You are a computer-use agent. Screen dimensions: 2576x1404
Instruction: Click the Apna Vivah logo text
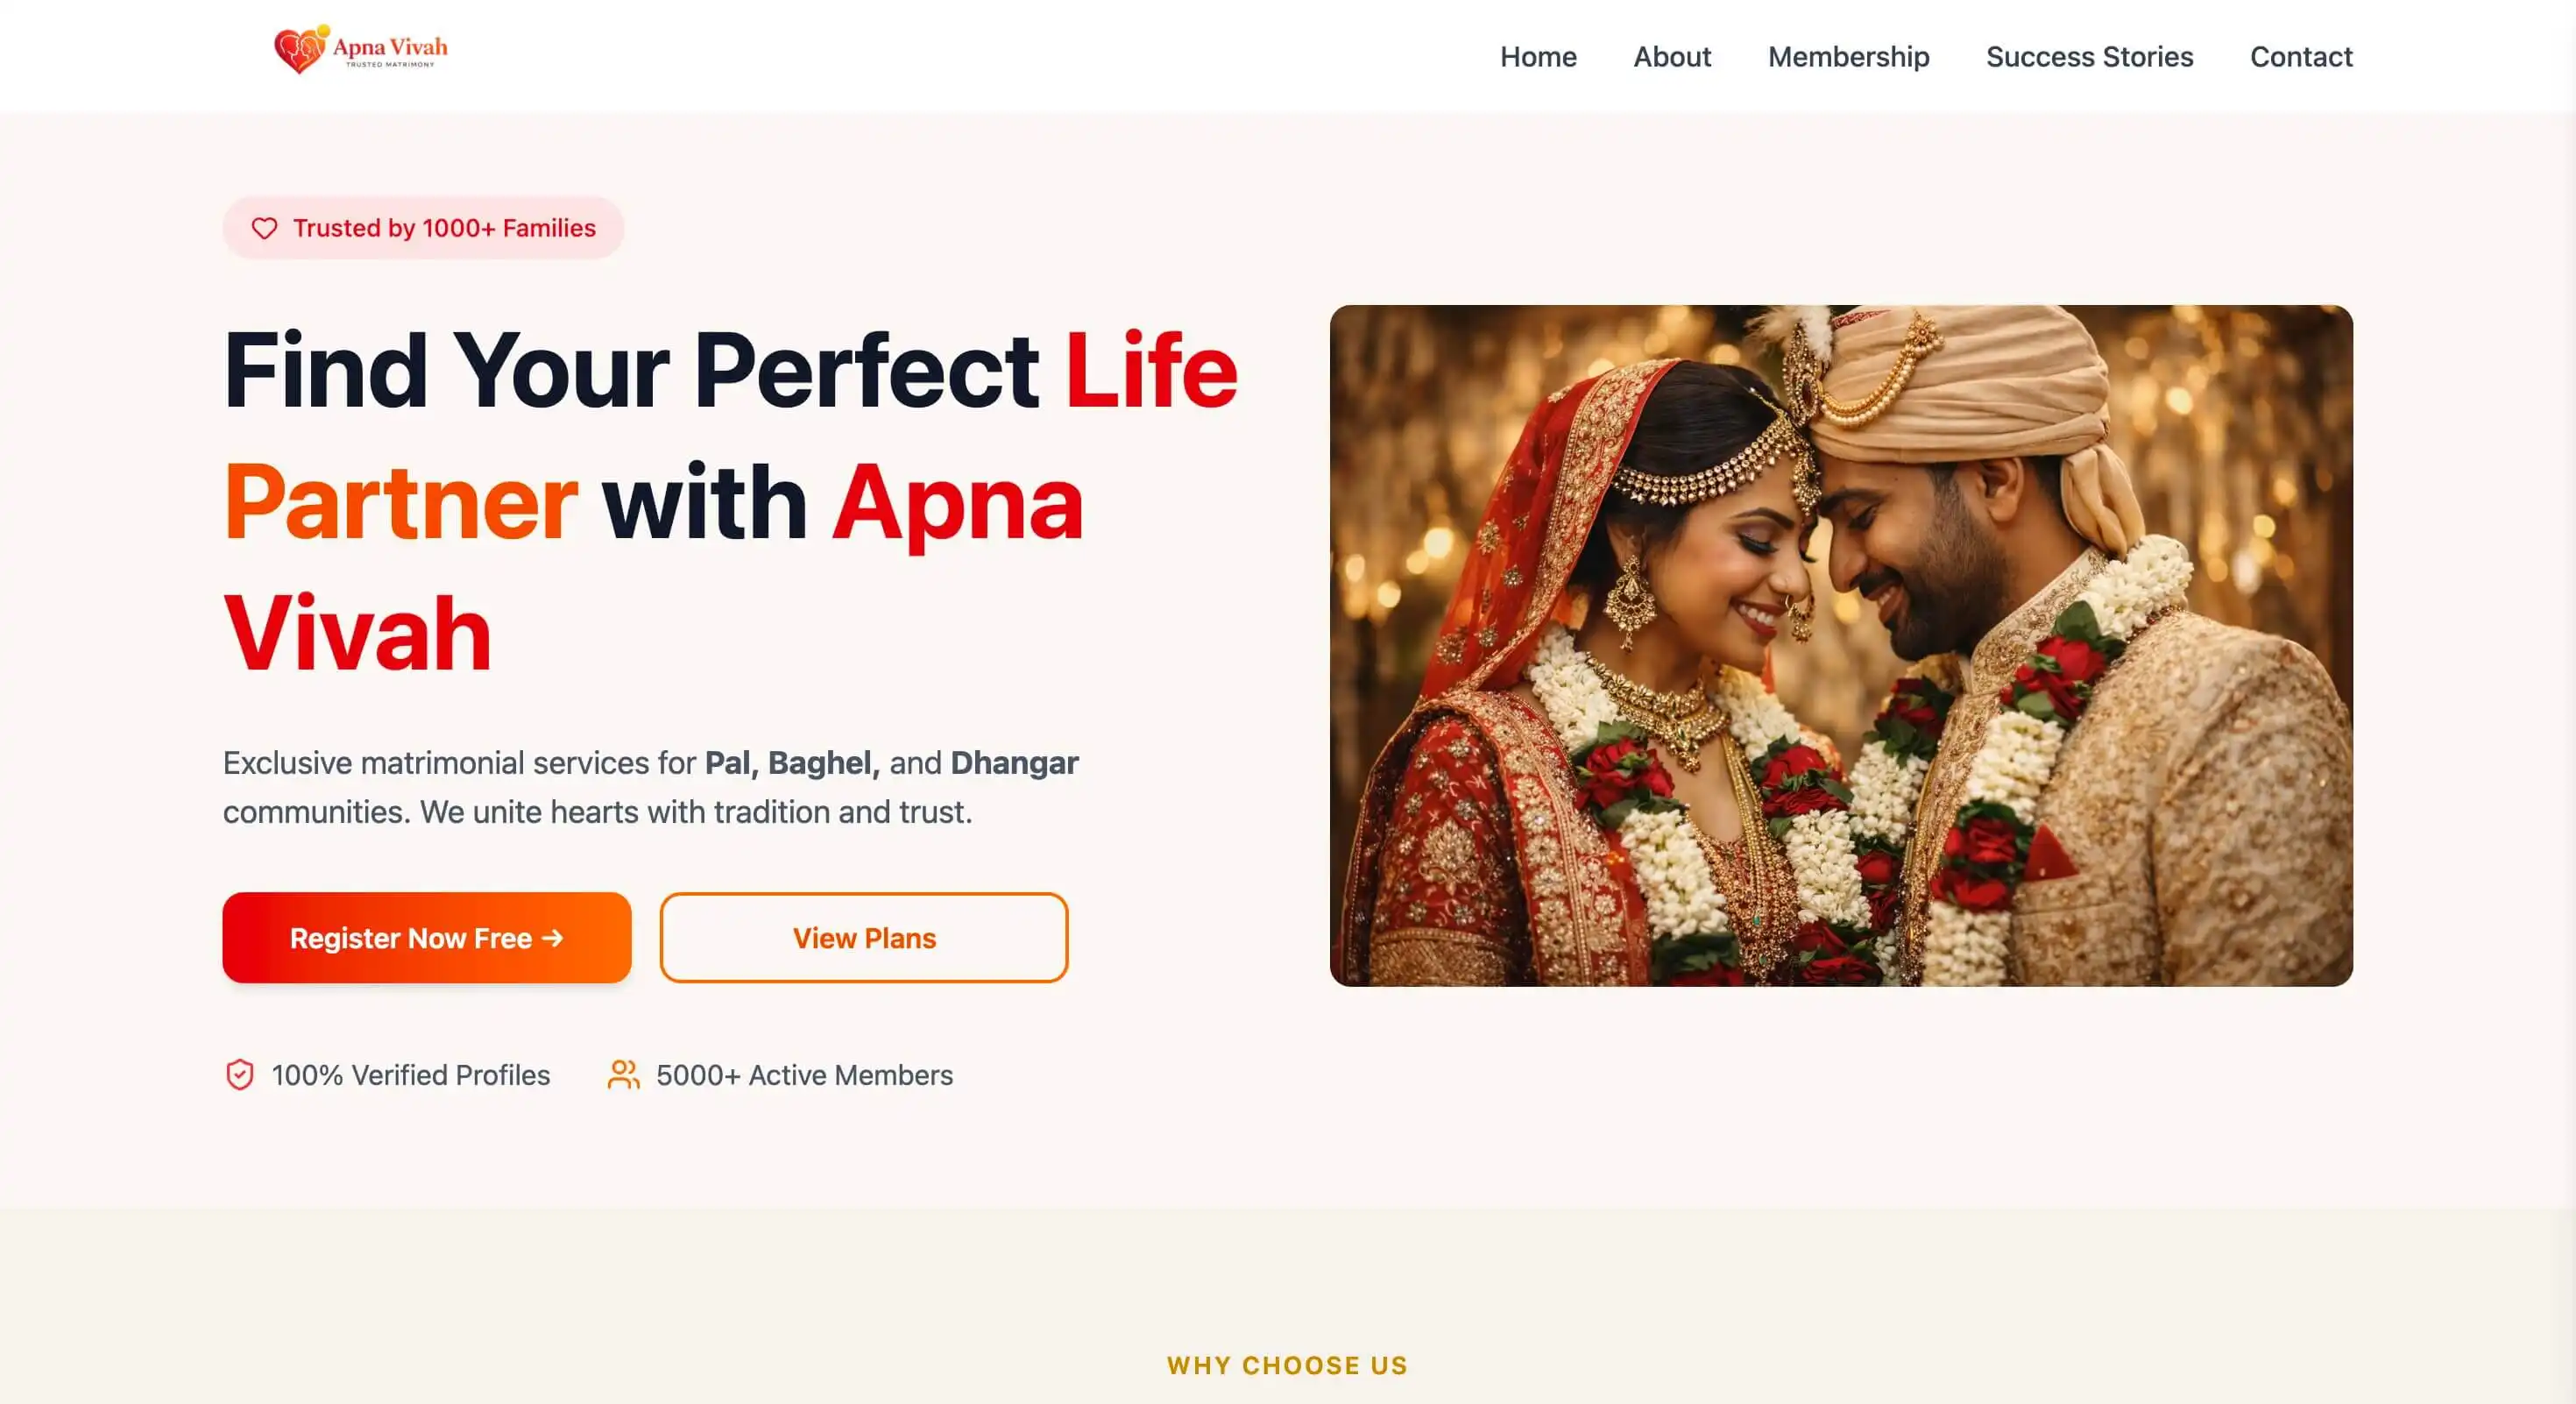point(390,50)
